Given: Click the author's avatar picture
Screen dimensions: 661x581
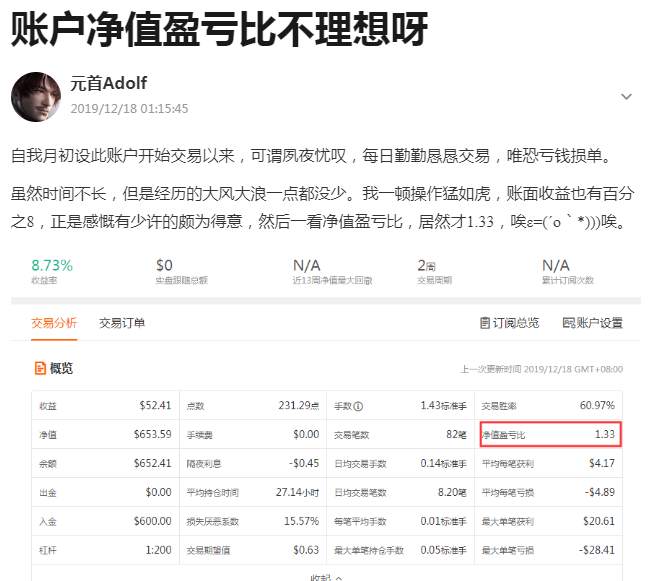Looking at the screenshot, I should tap(36, 97).
